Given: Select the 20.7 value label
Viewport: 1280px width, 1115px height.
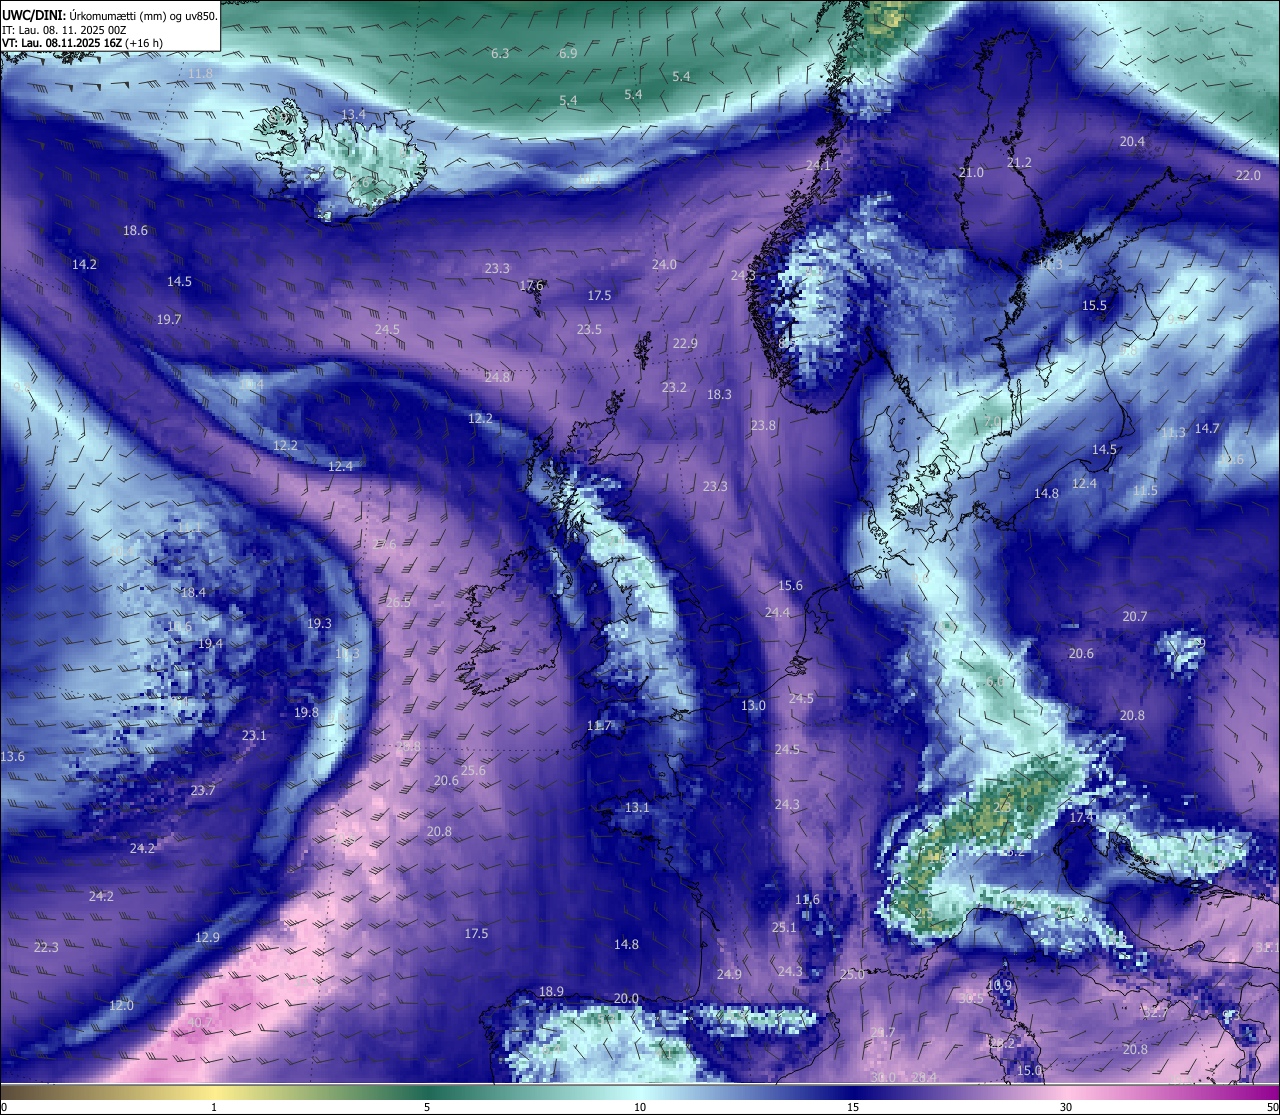Looking at the screenshot, I should click(1134, 617).
